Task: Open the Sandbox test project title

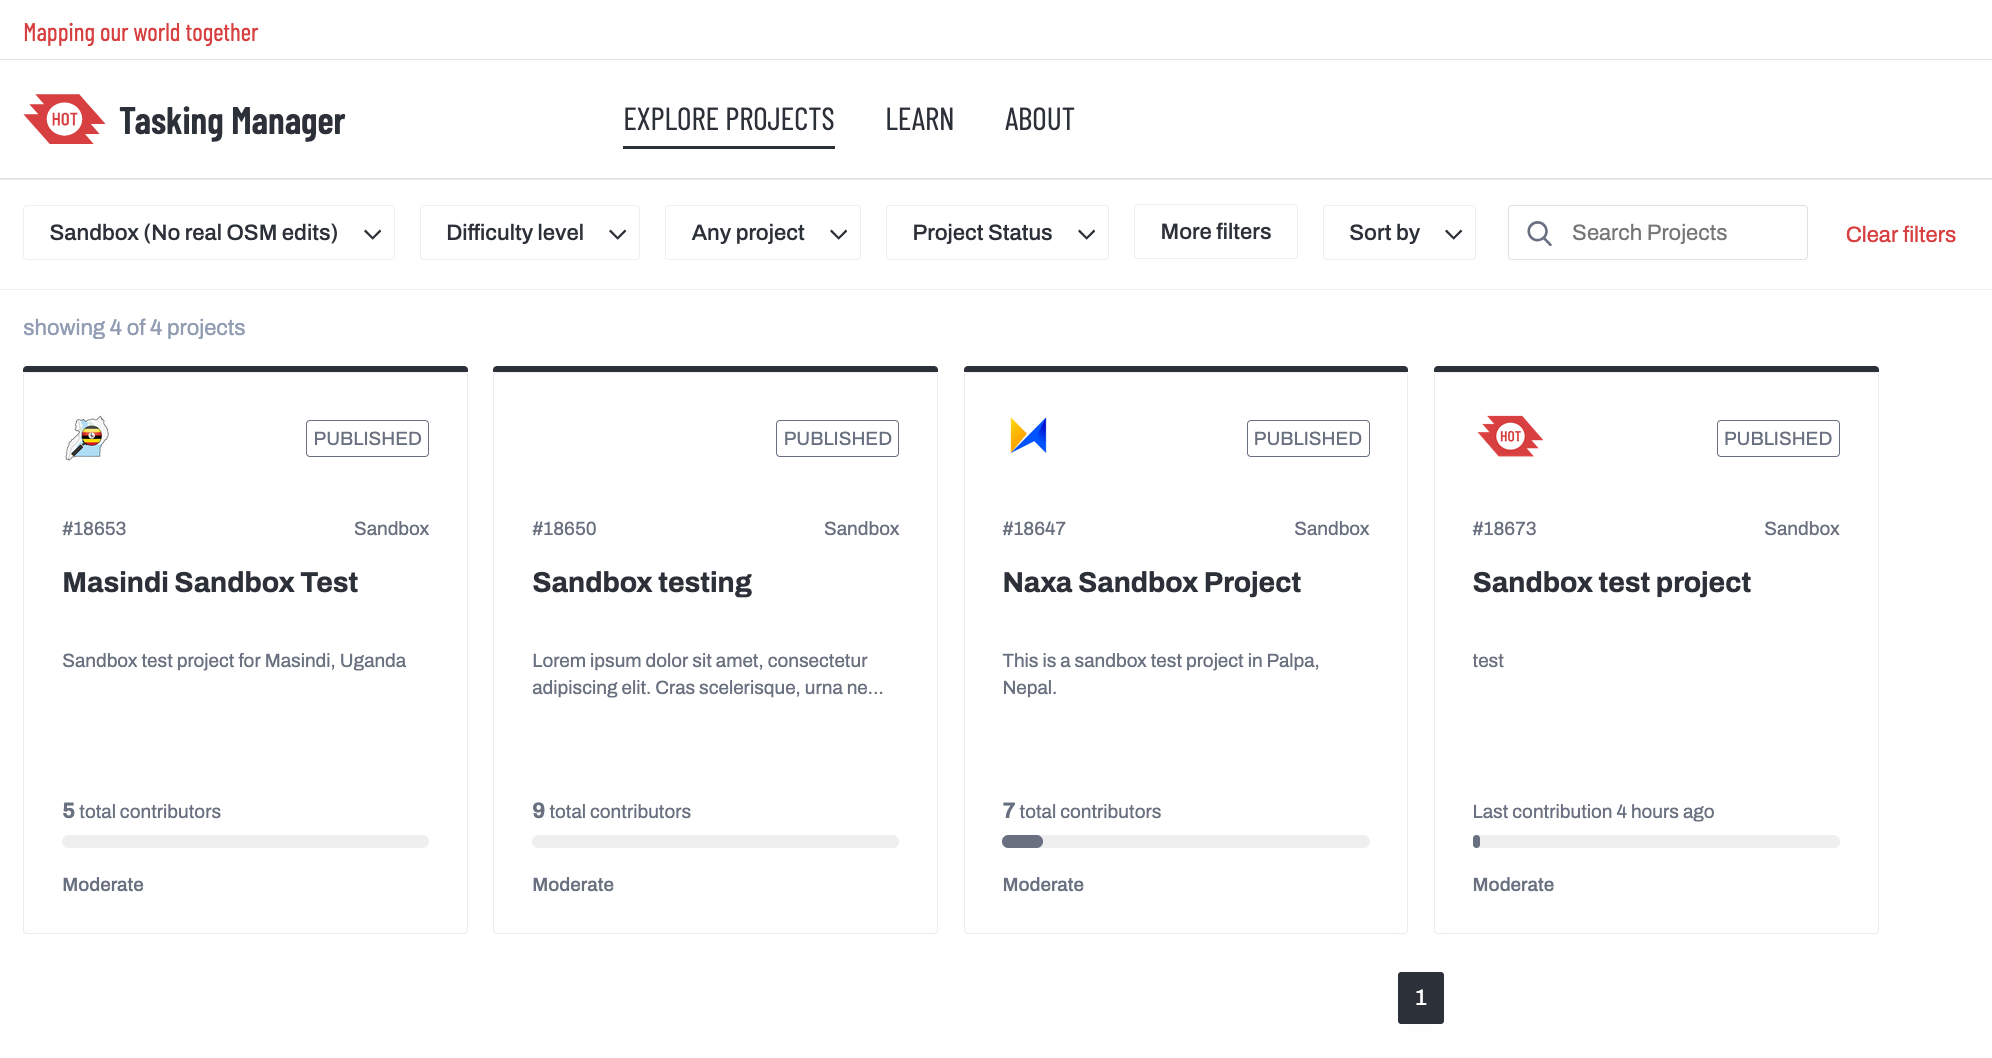Action: pos(1612,582)
